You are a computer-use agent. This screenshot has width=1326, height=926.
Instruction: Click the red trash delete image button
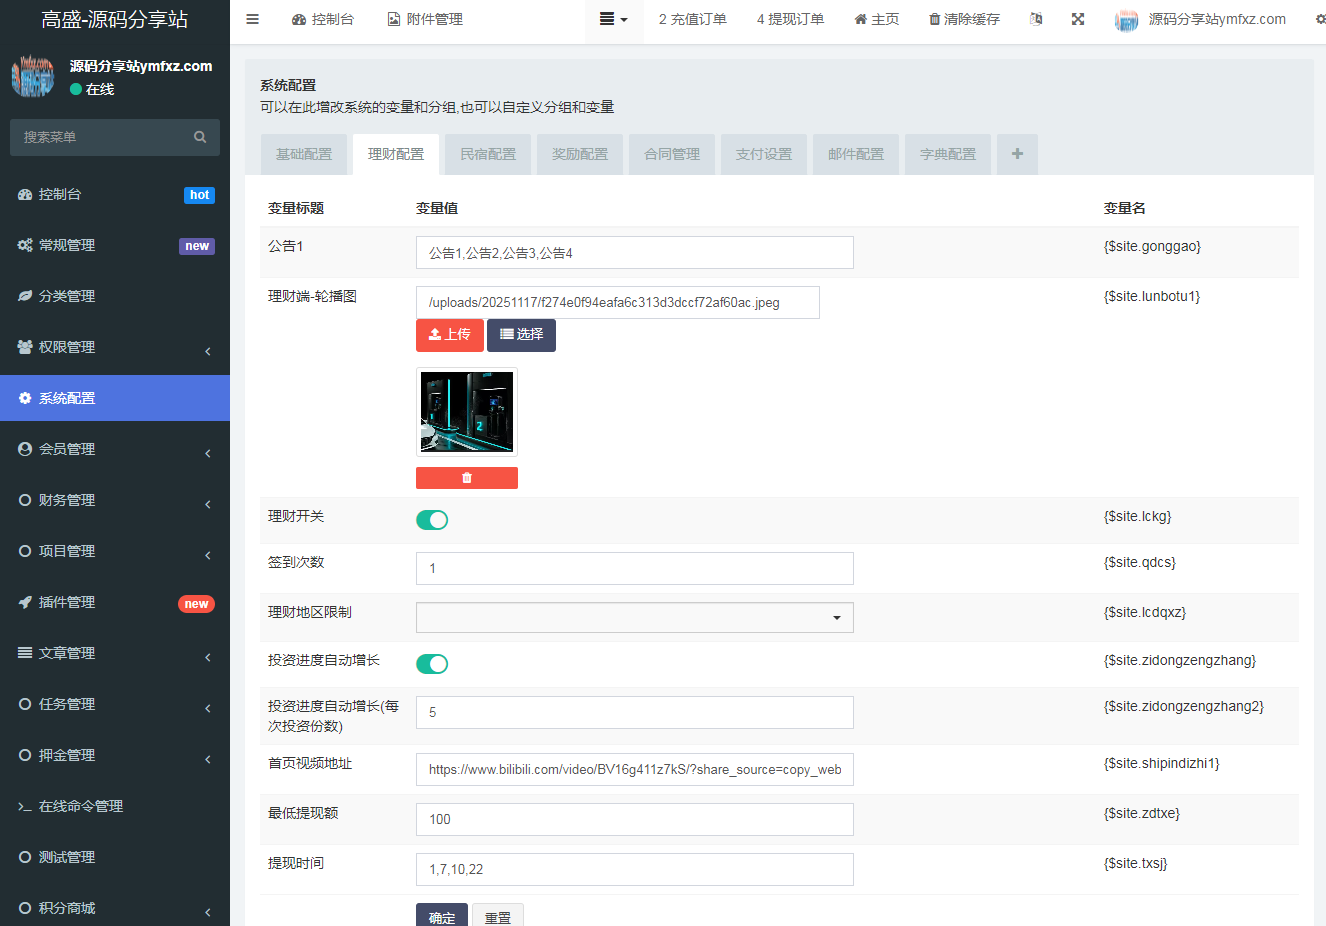tap(467, 478)
